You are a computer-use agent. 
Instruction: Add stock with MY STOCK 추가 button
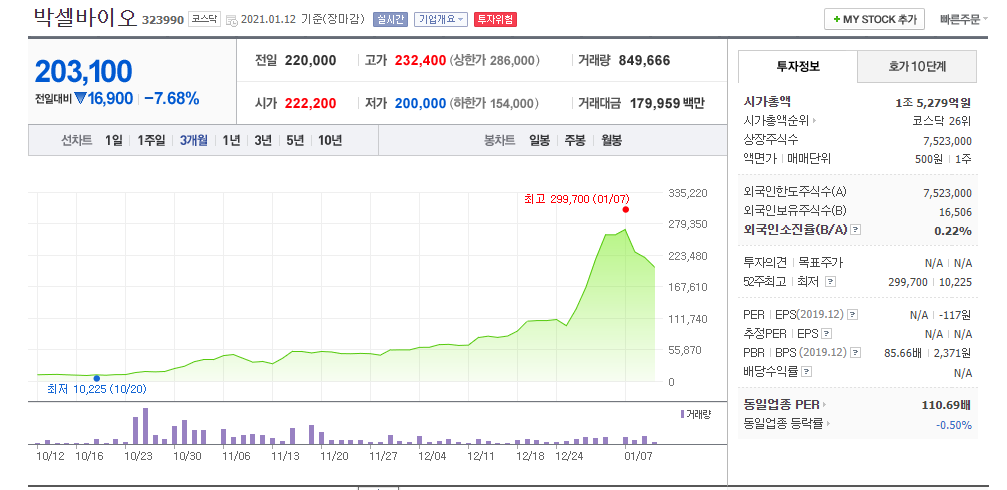point(874,19)
